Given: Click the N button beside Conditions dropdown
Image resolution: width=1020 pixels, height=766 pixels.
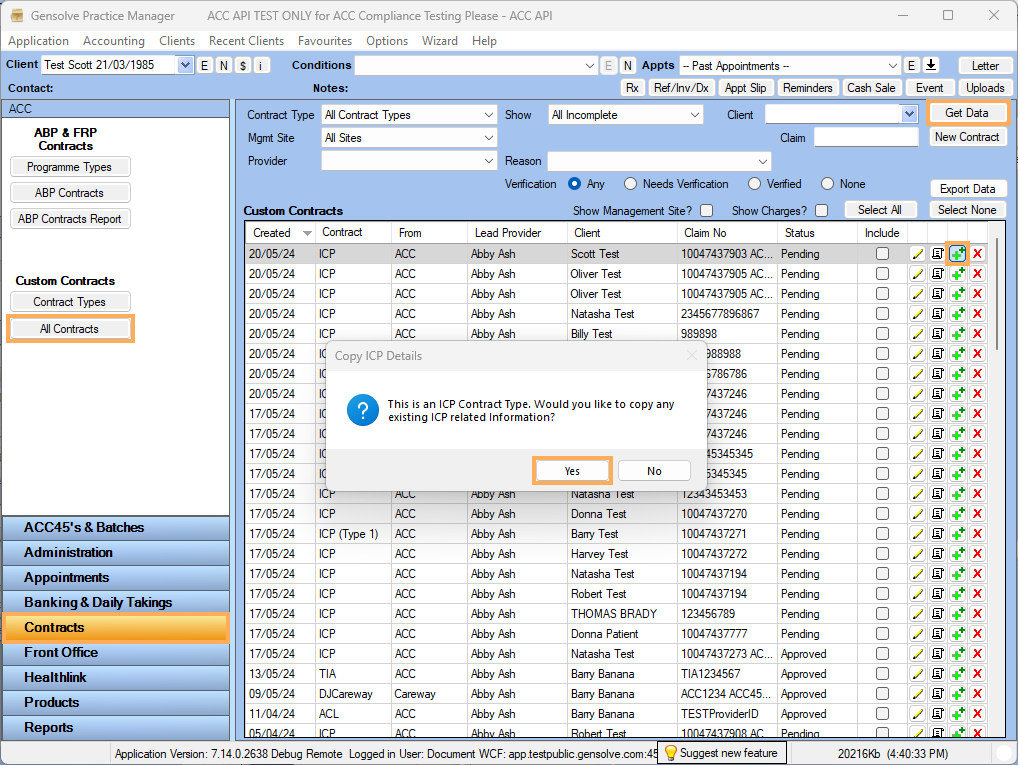Looking at the screenshot, I should tap(628, 65).
